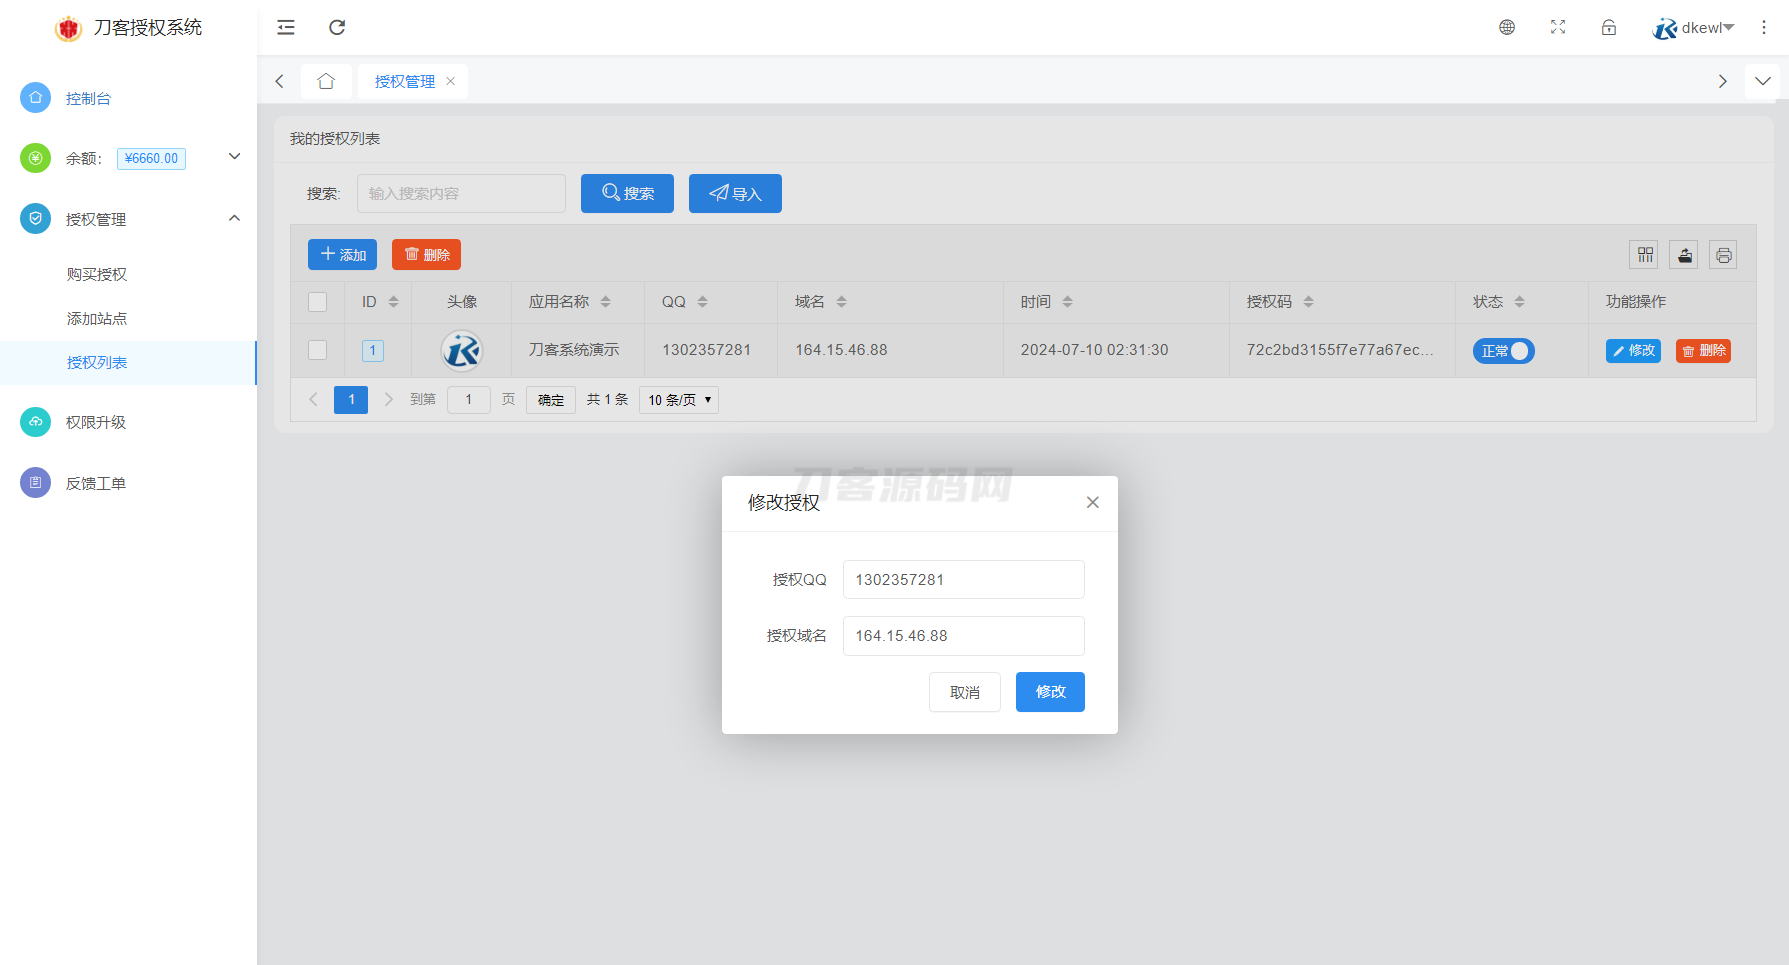The image size is (1789, 965).
Task: Export the table using the export icon
Action: (1683, 254)
